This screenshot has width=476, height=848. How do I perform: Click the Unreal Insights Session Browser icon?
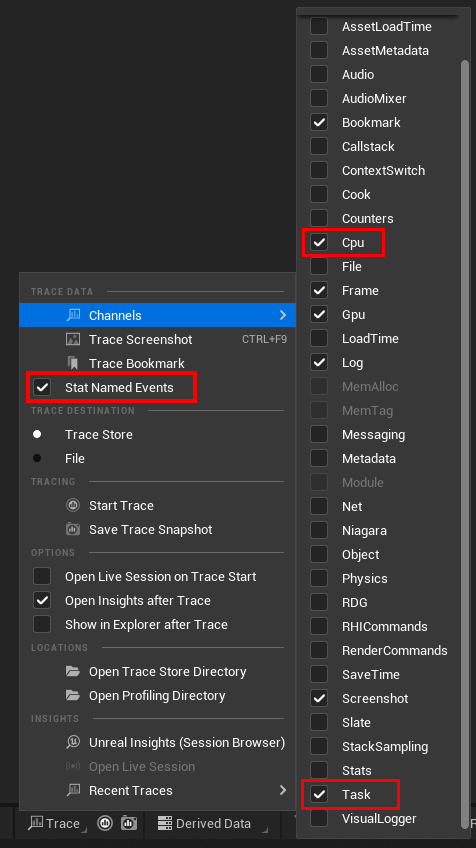tap(73, 742)
